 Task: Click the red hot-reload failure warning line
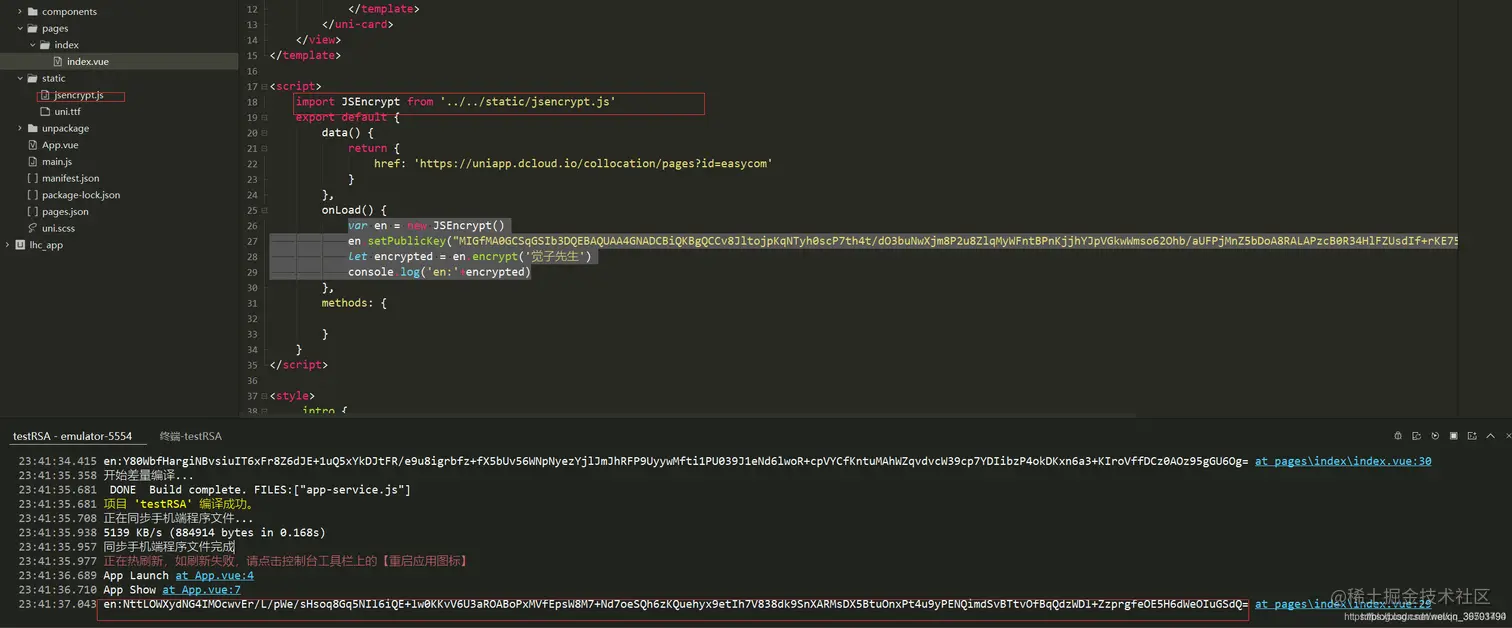(286, 561)
